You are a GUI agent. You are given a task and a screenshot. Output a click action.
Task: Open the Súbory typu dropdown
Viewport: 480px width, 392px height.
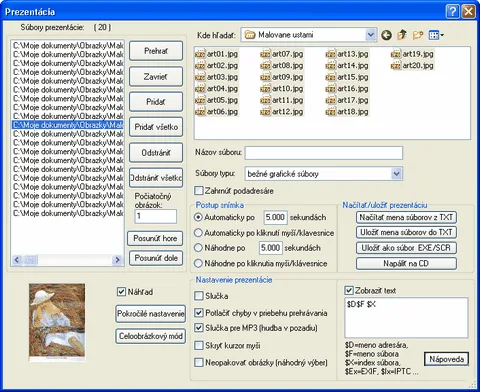[396, 173]
